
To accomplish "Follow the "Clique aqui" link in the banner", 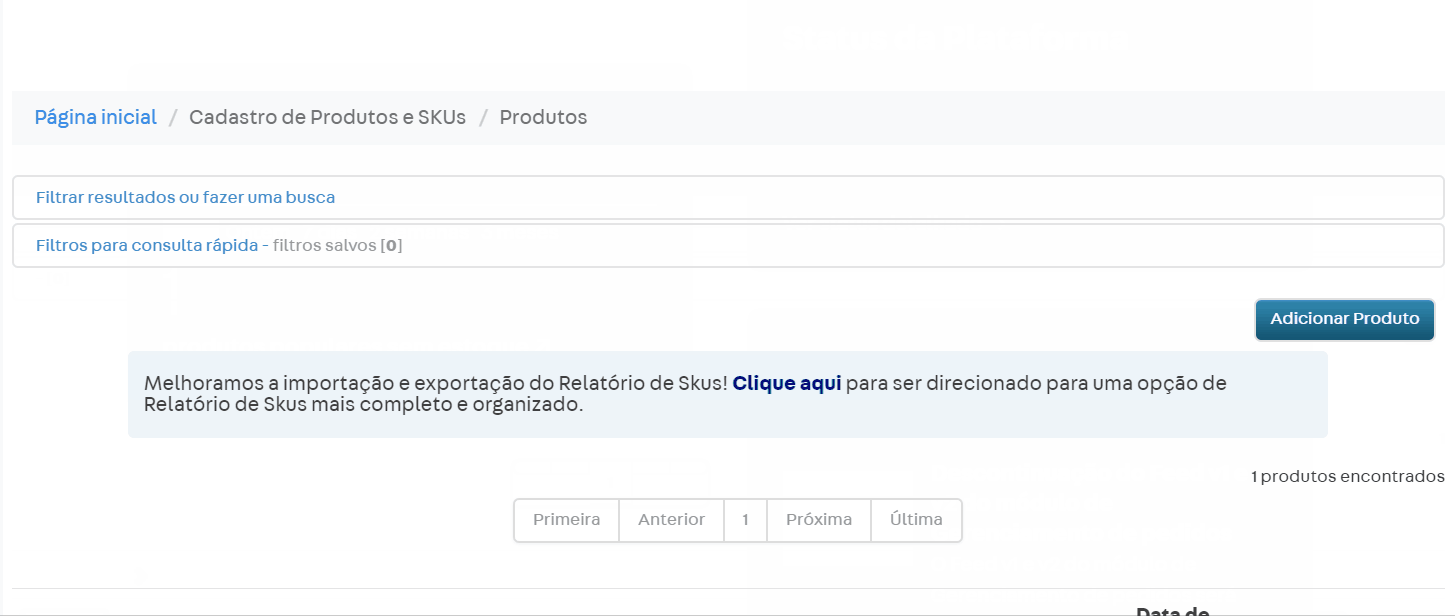I will [x=786, y=383].
